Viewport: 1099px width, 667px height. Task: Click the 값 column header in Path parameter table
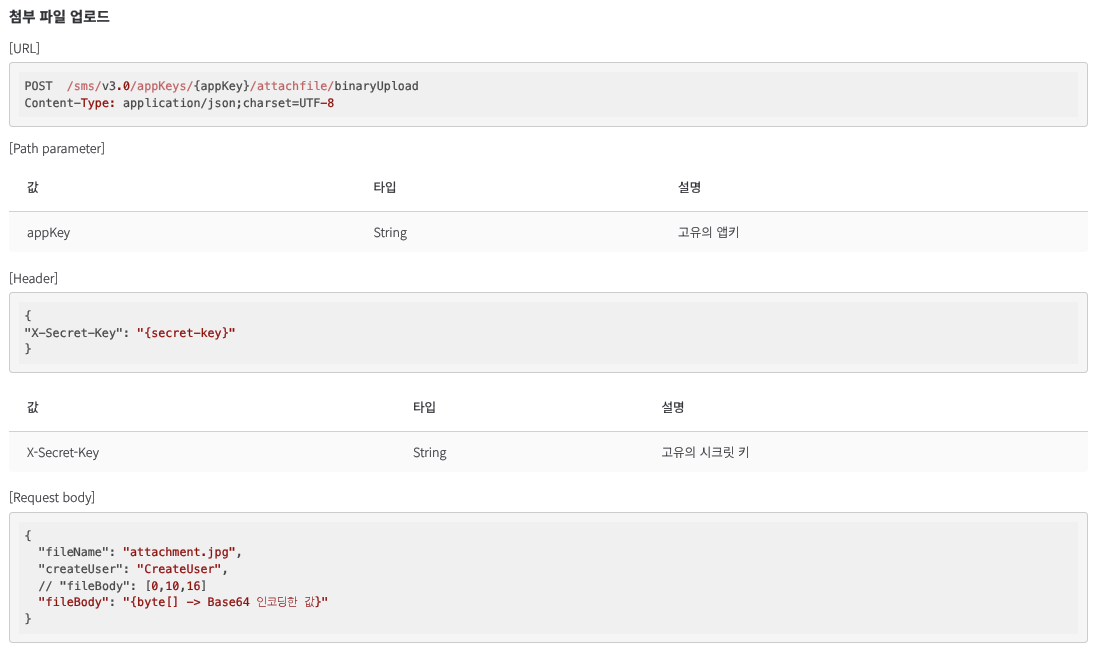pos(33,187)
